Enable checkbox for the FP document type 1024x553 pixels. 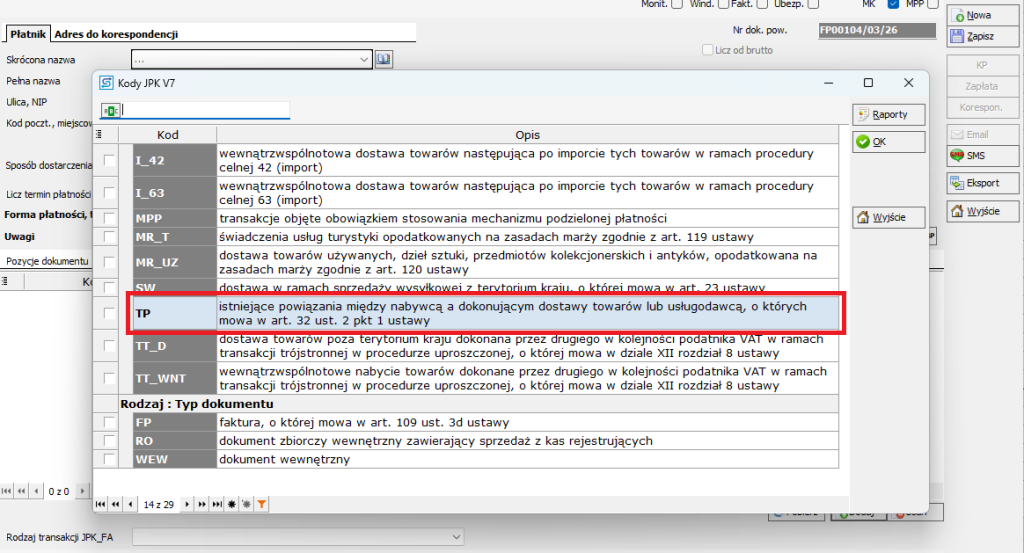click(109, 423)
